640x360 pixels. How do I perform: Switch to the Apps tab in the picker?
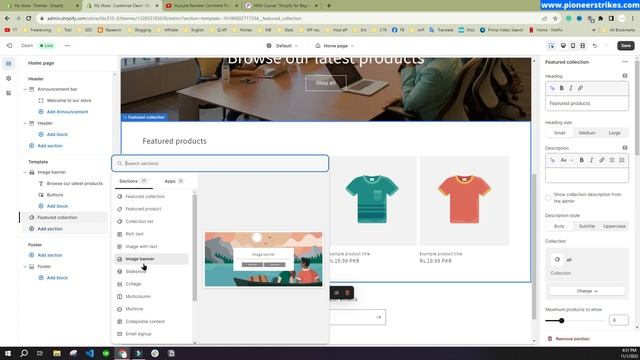(174, 181)
